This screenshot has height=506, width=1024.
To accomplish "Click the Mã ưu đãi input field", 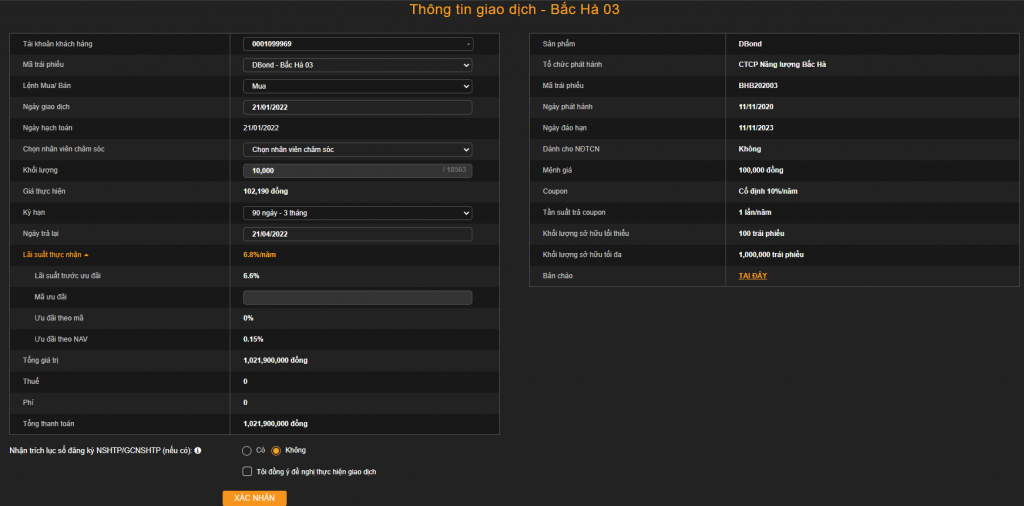I will point(357,297).
